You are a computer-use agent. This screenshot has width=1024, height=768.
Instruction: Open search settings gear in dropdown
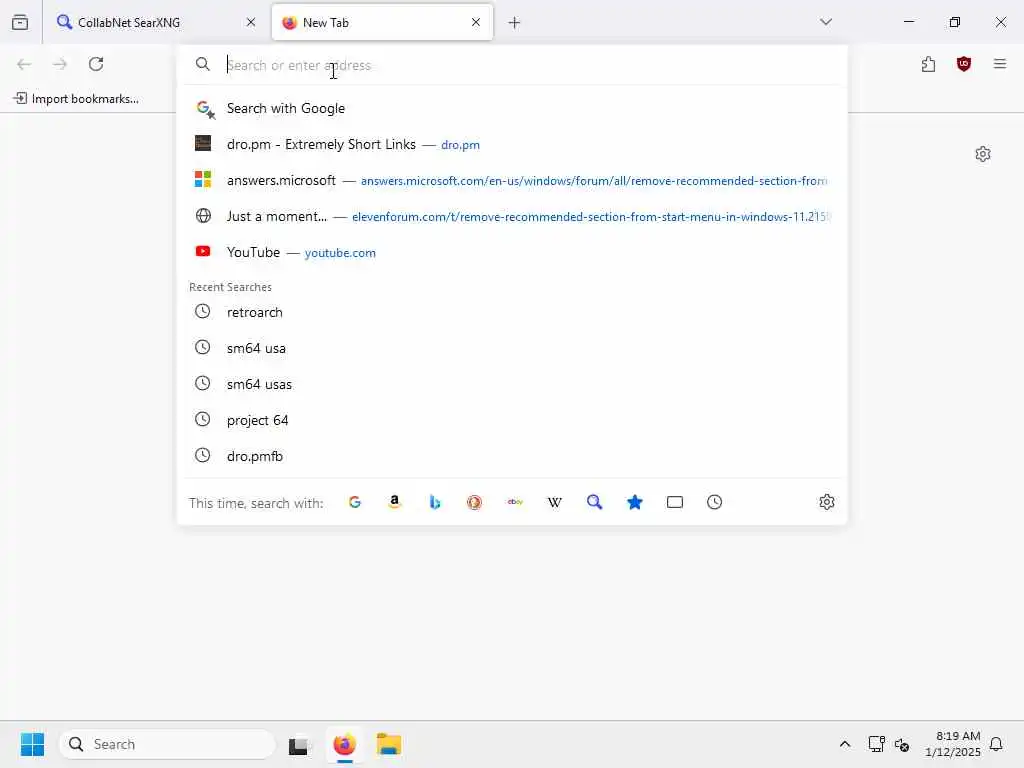click(827, 502)
